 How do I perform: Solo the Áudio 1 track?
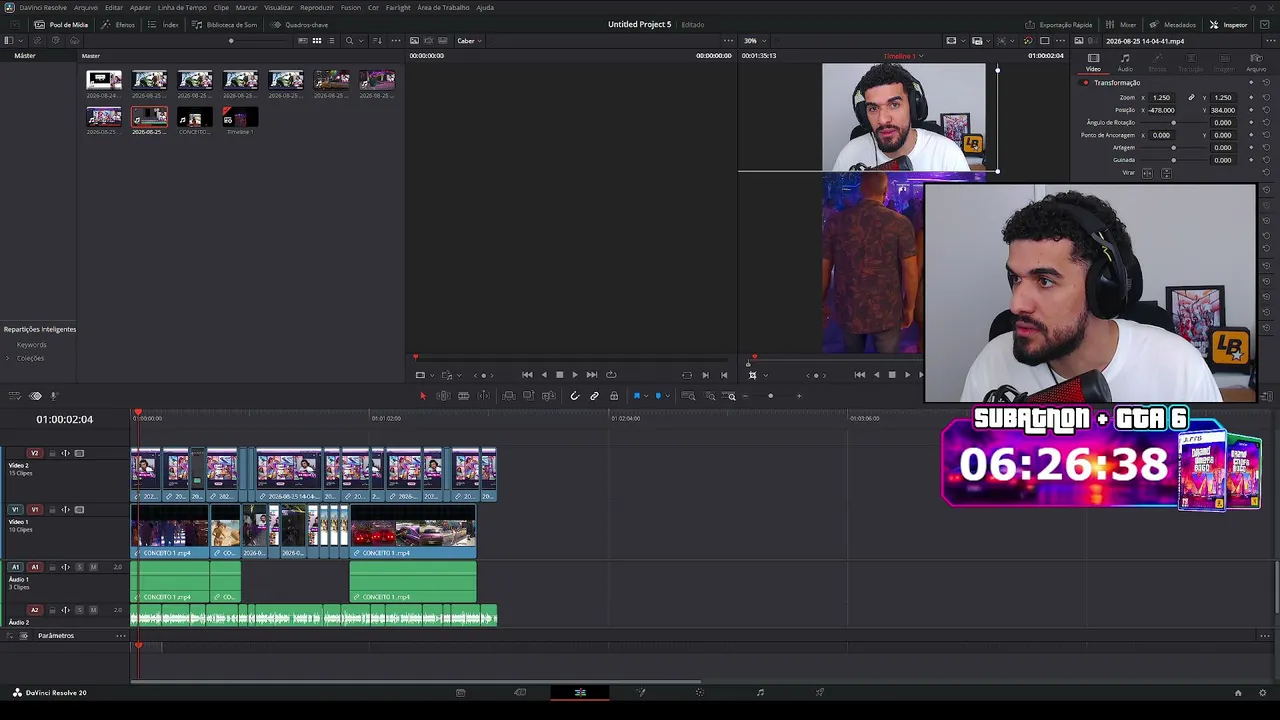click(80, 567)
